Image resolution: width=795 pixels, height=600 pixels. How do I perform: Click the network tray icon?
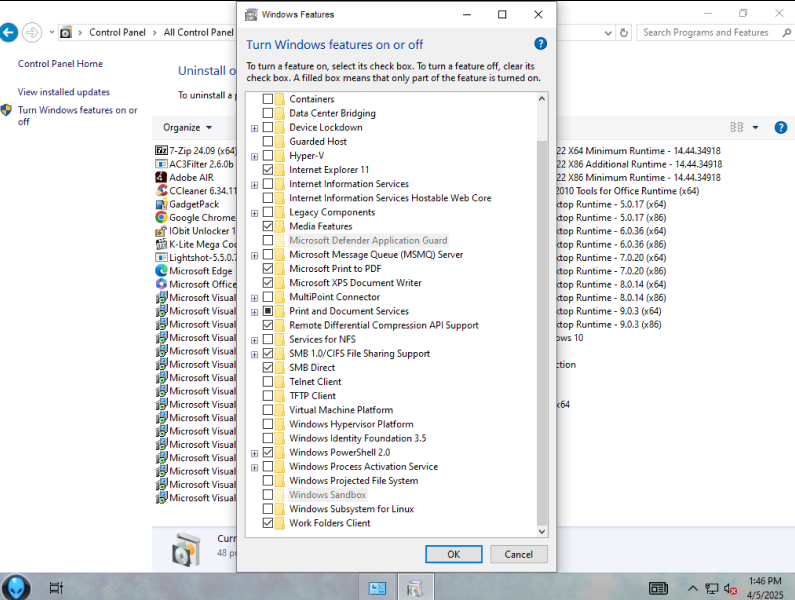click(712, 588)
